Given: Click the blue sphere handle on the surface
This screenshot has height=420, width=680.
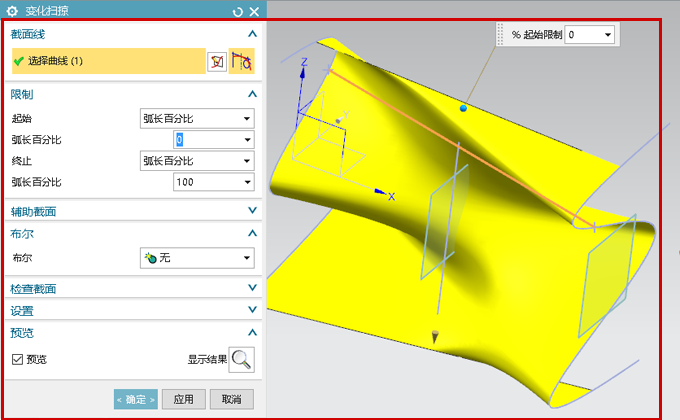Looking at the screenshot, I should tap(463, 107).
